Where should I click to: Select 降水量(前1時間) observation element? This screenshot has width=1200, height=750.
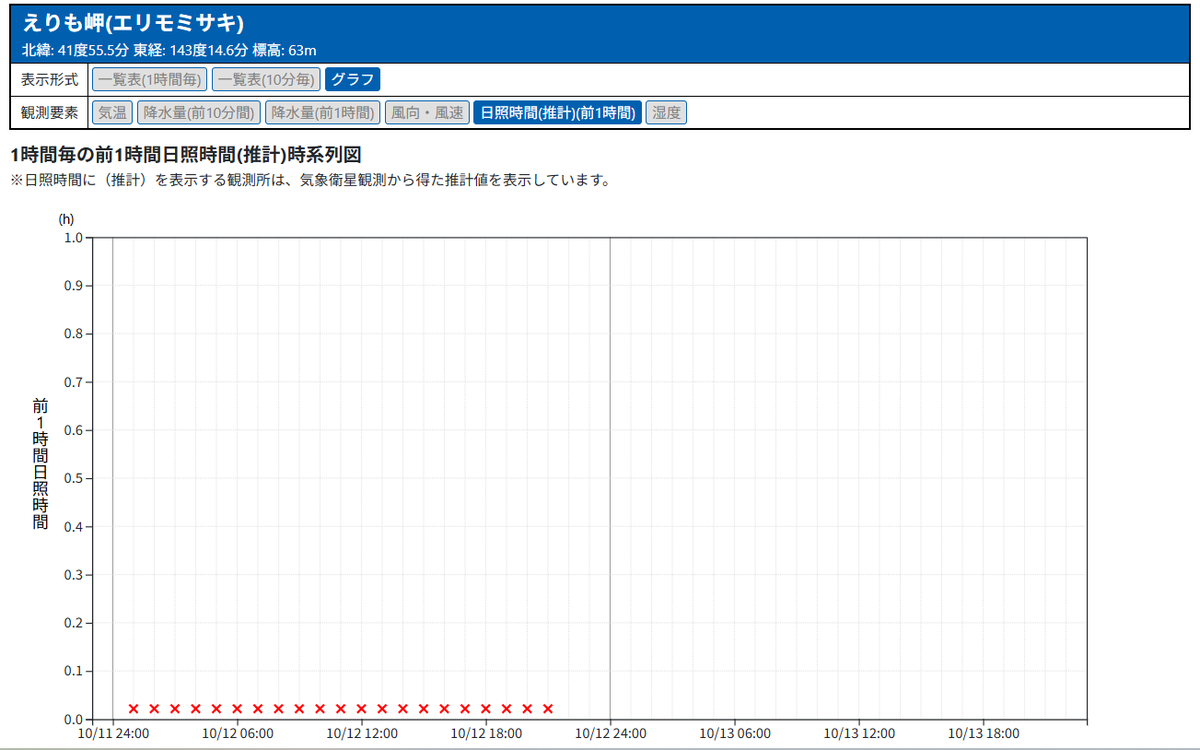point(322,113)
